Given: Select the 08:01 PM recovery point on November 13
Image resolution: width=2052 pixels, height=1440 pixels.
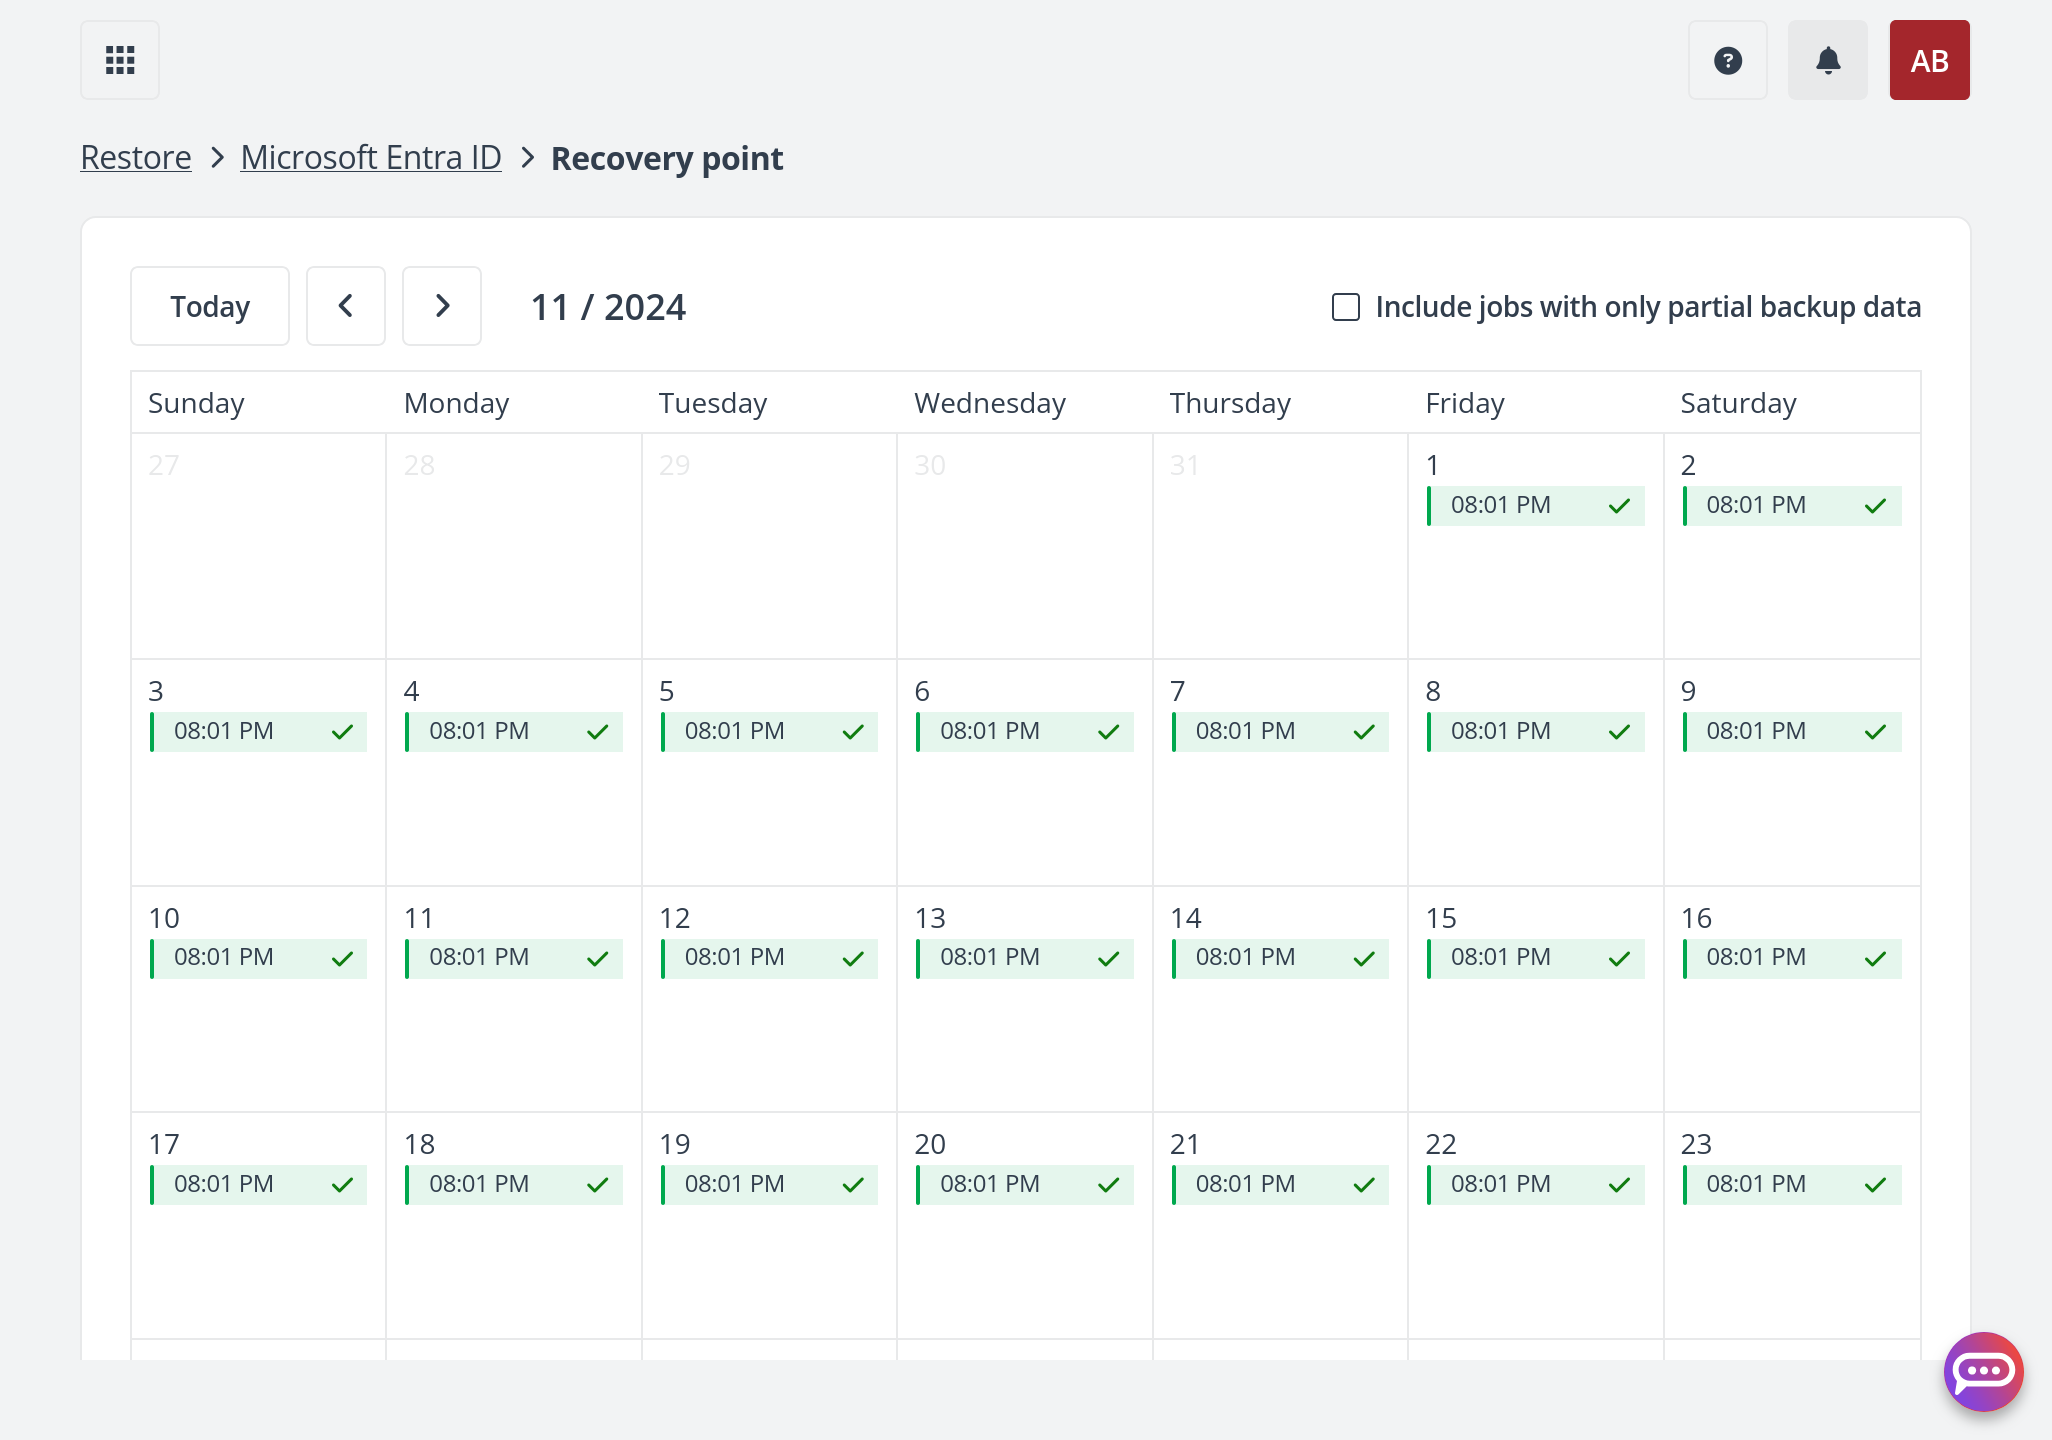Looking at the screenshot, I should point(1025,958).
